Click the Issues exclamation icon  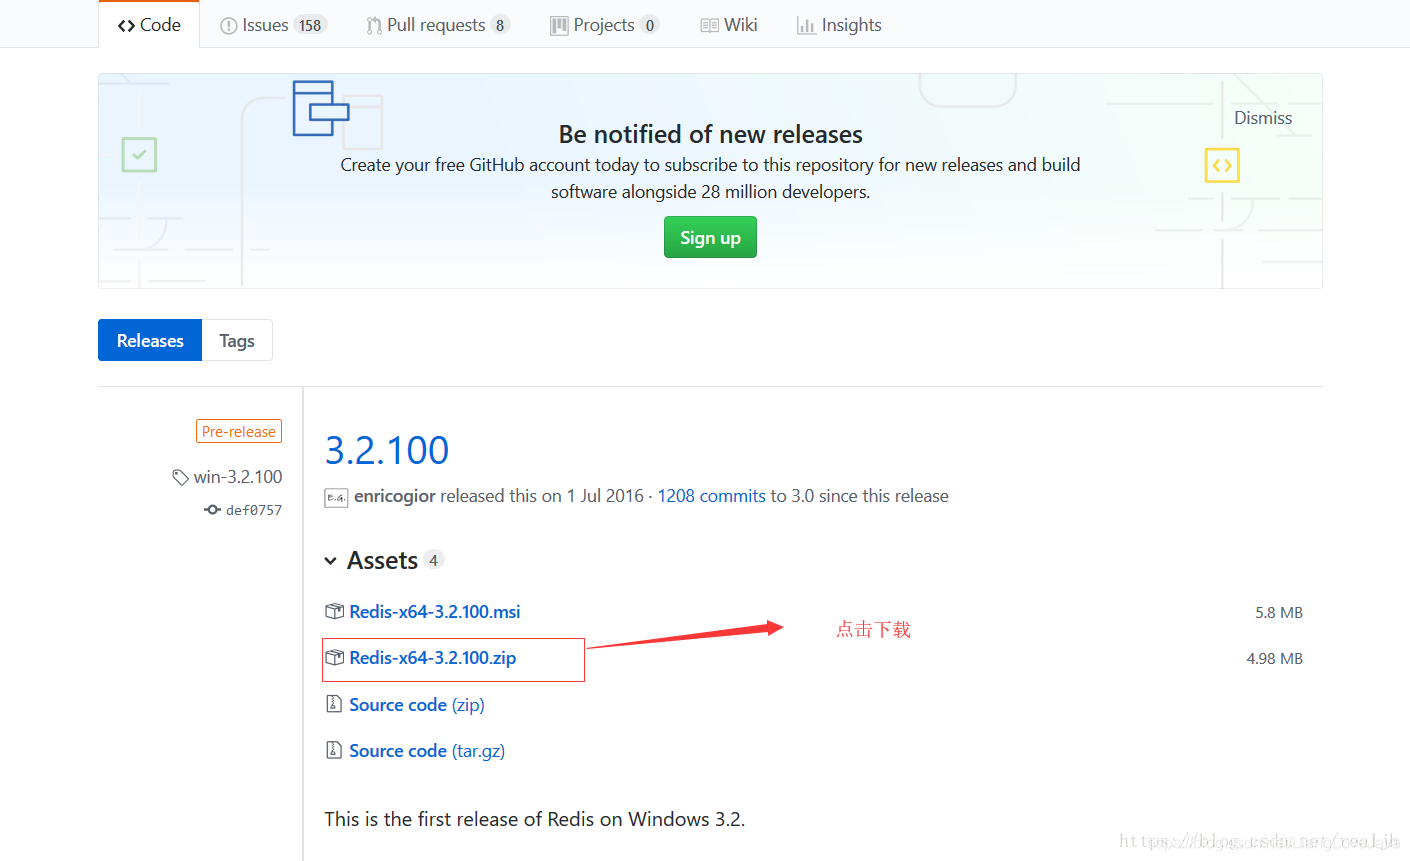(x=229, y=26)
